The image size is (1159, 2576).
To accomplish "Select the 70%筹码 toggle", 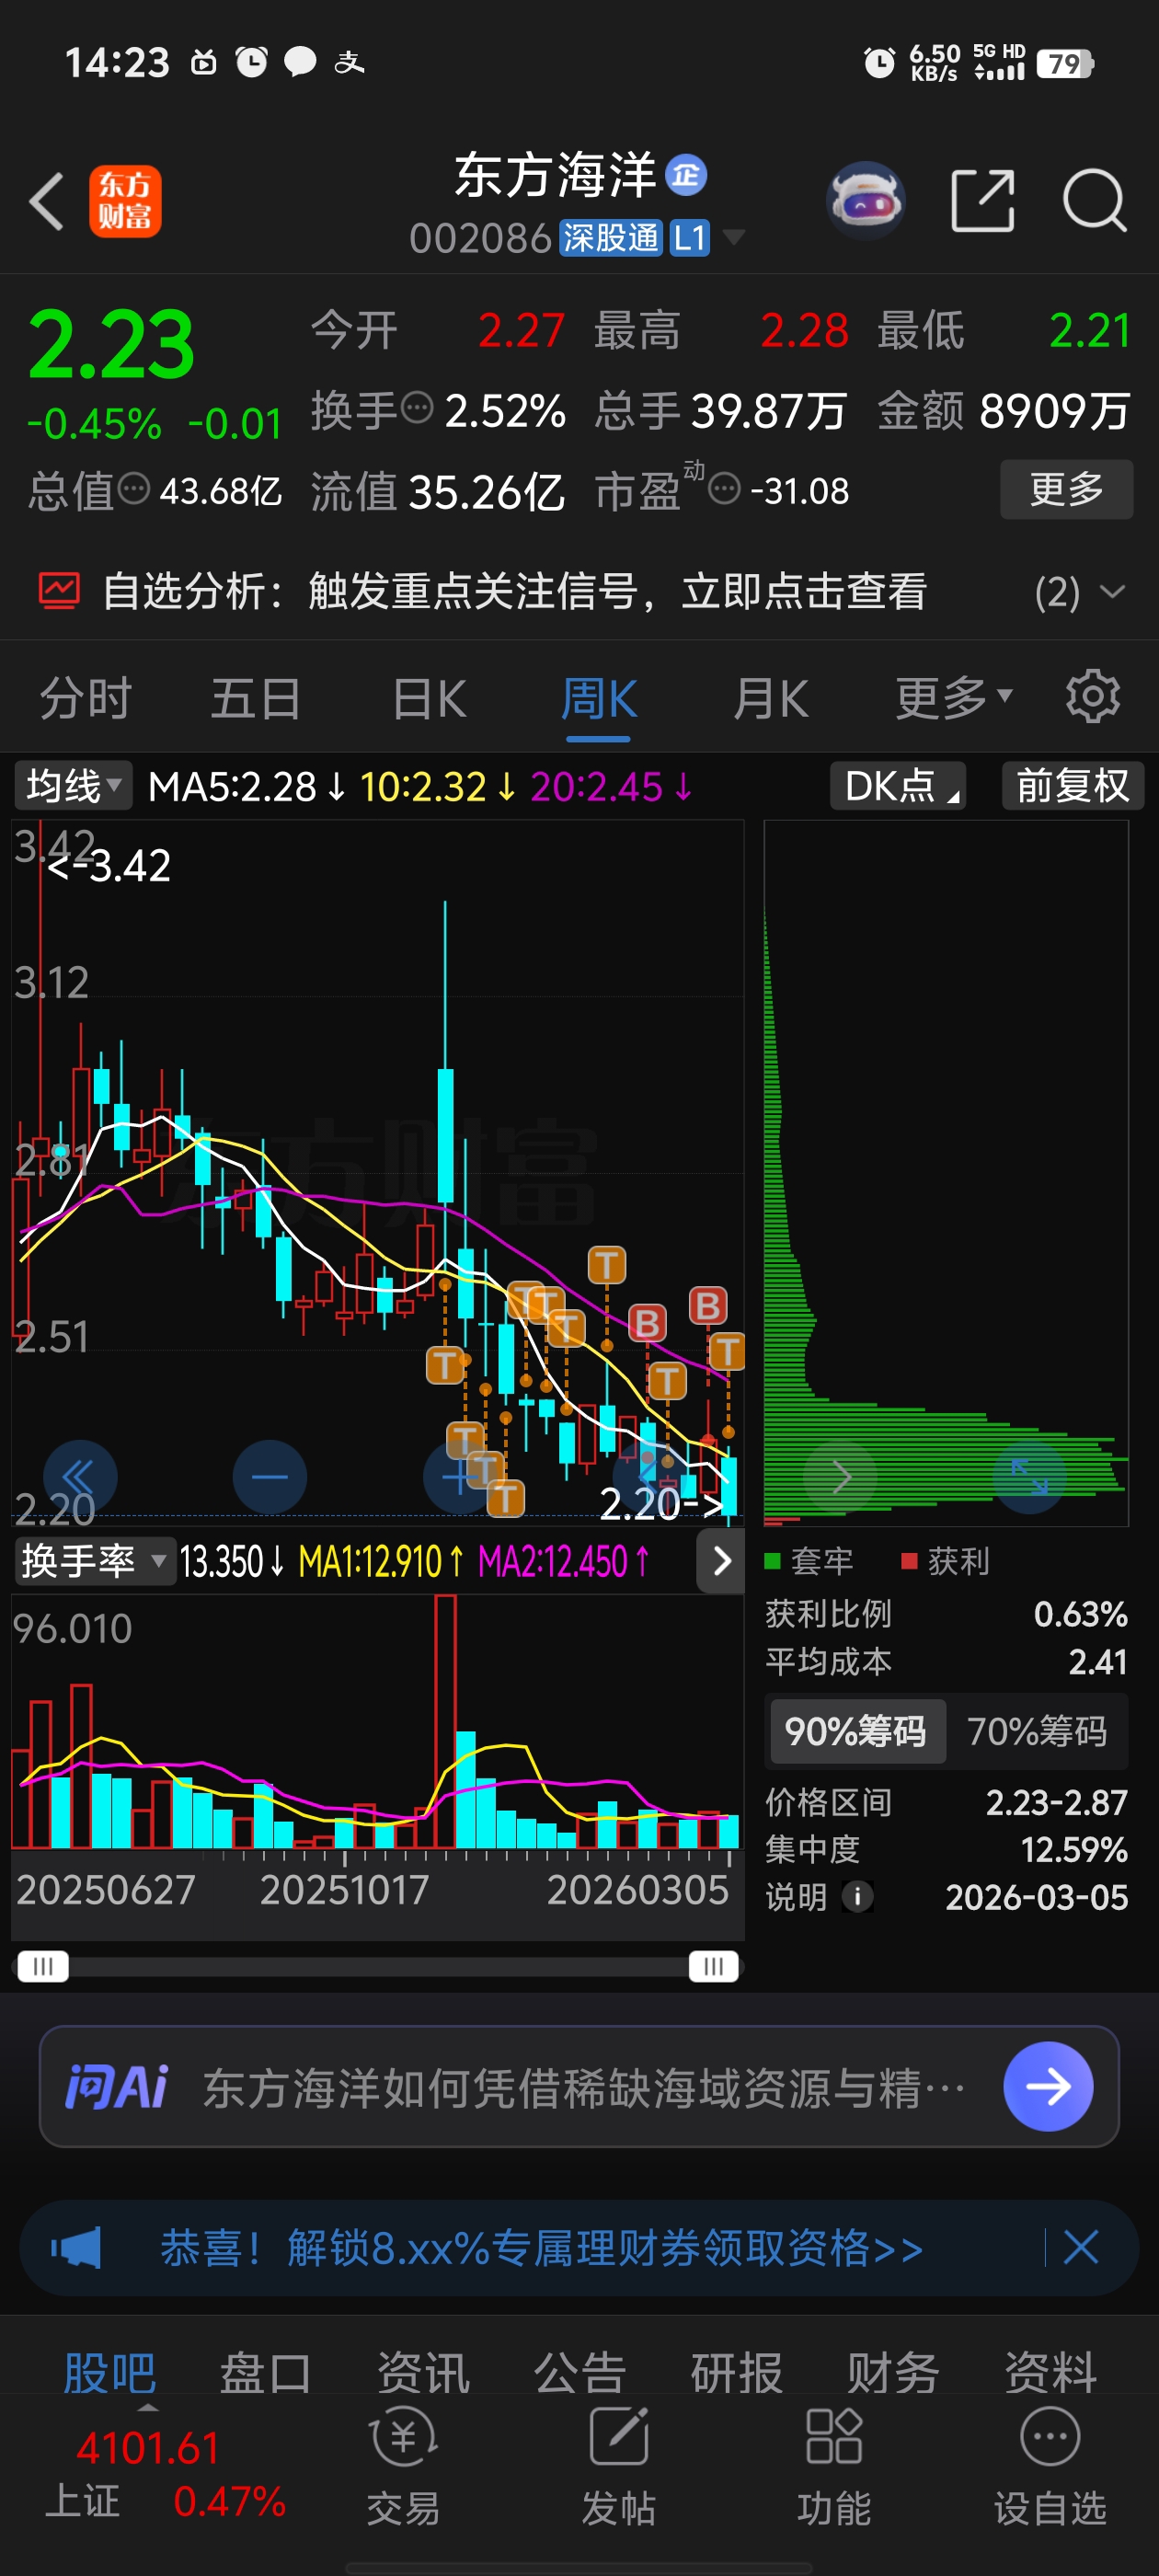I will 1037,1731.
